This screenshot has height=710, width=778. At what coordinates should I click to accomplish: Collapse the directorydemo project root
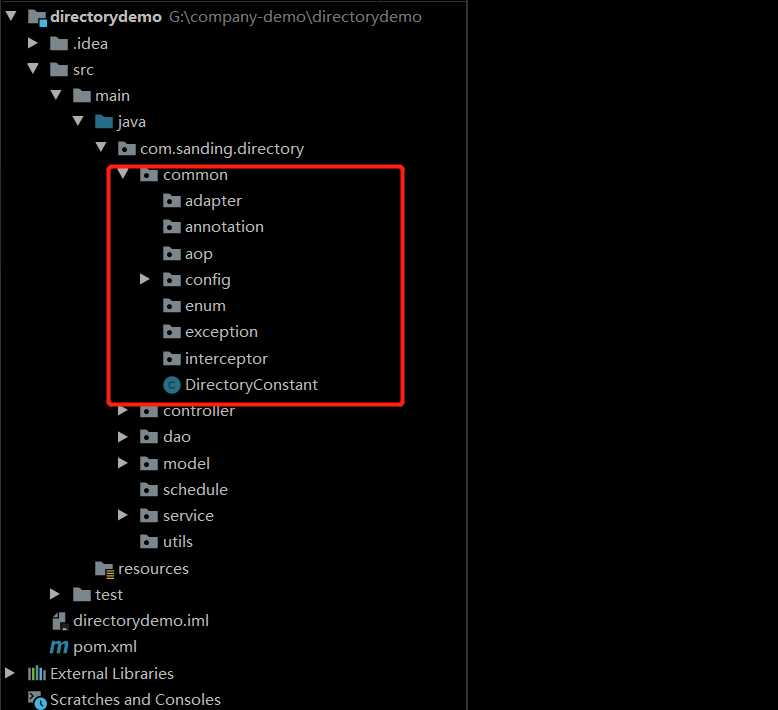pos(11,16)
